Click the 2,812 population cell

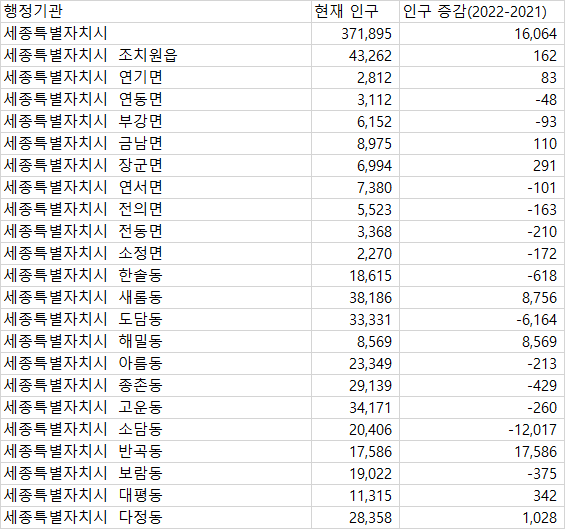(355, 78)
